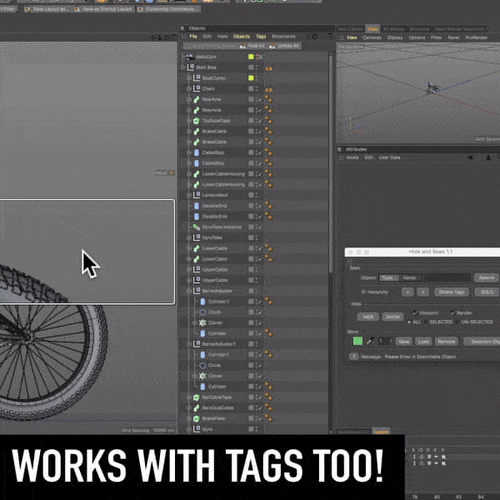Click the up arrow in Attributes panel

(488, 158)
